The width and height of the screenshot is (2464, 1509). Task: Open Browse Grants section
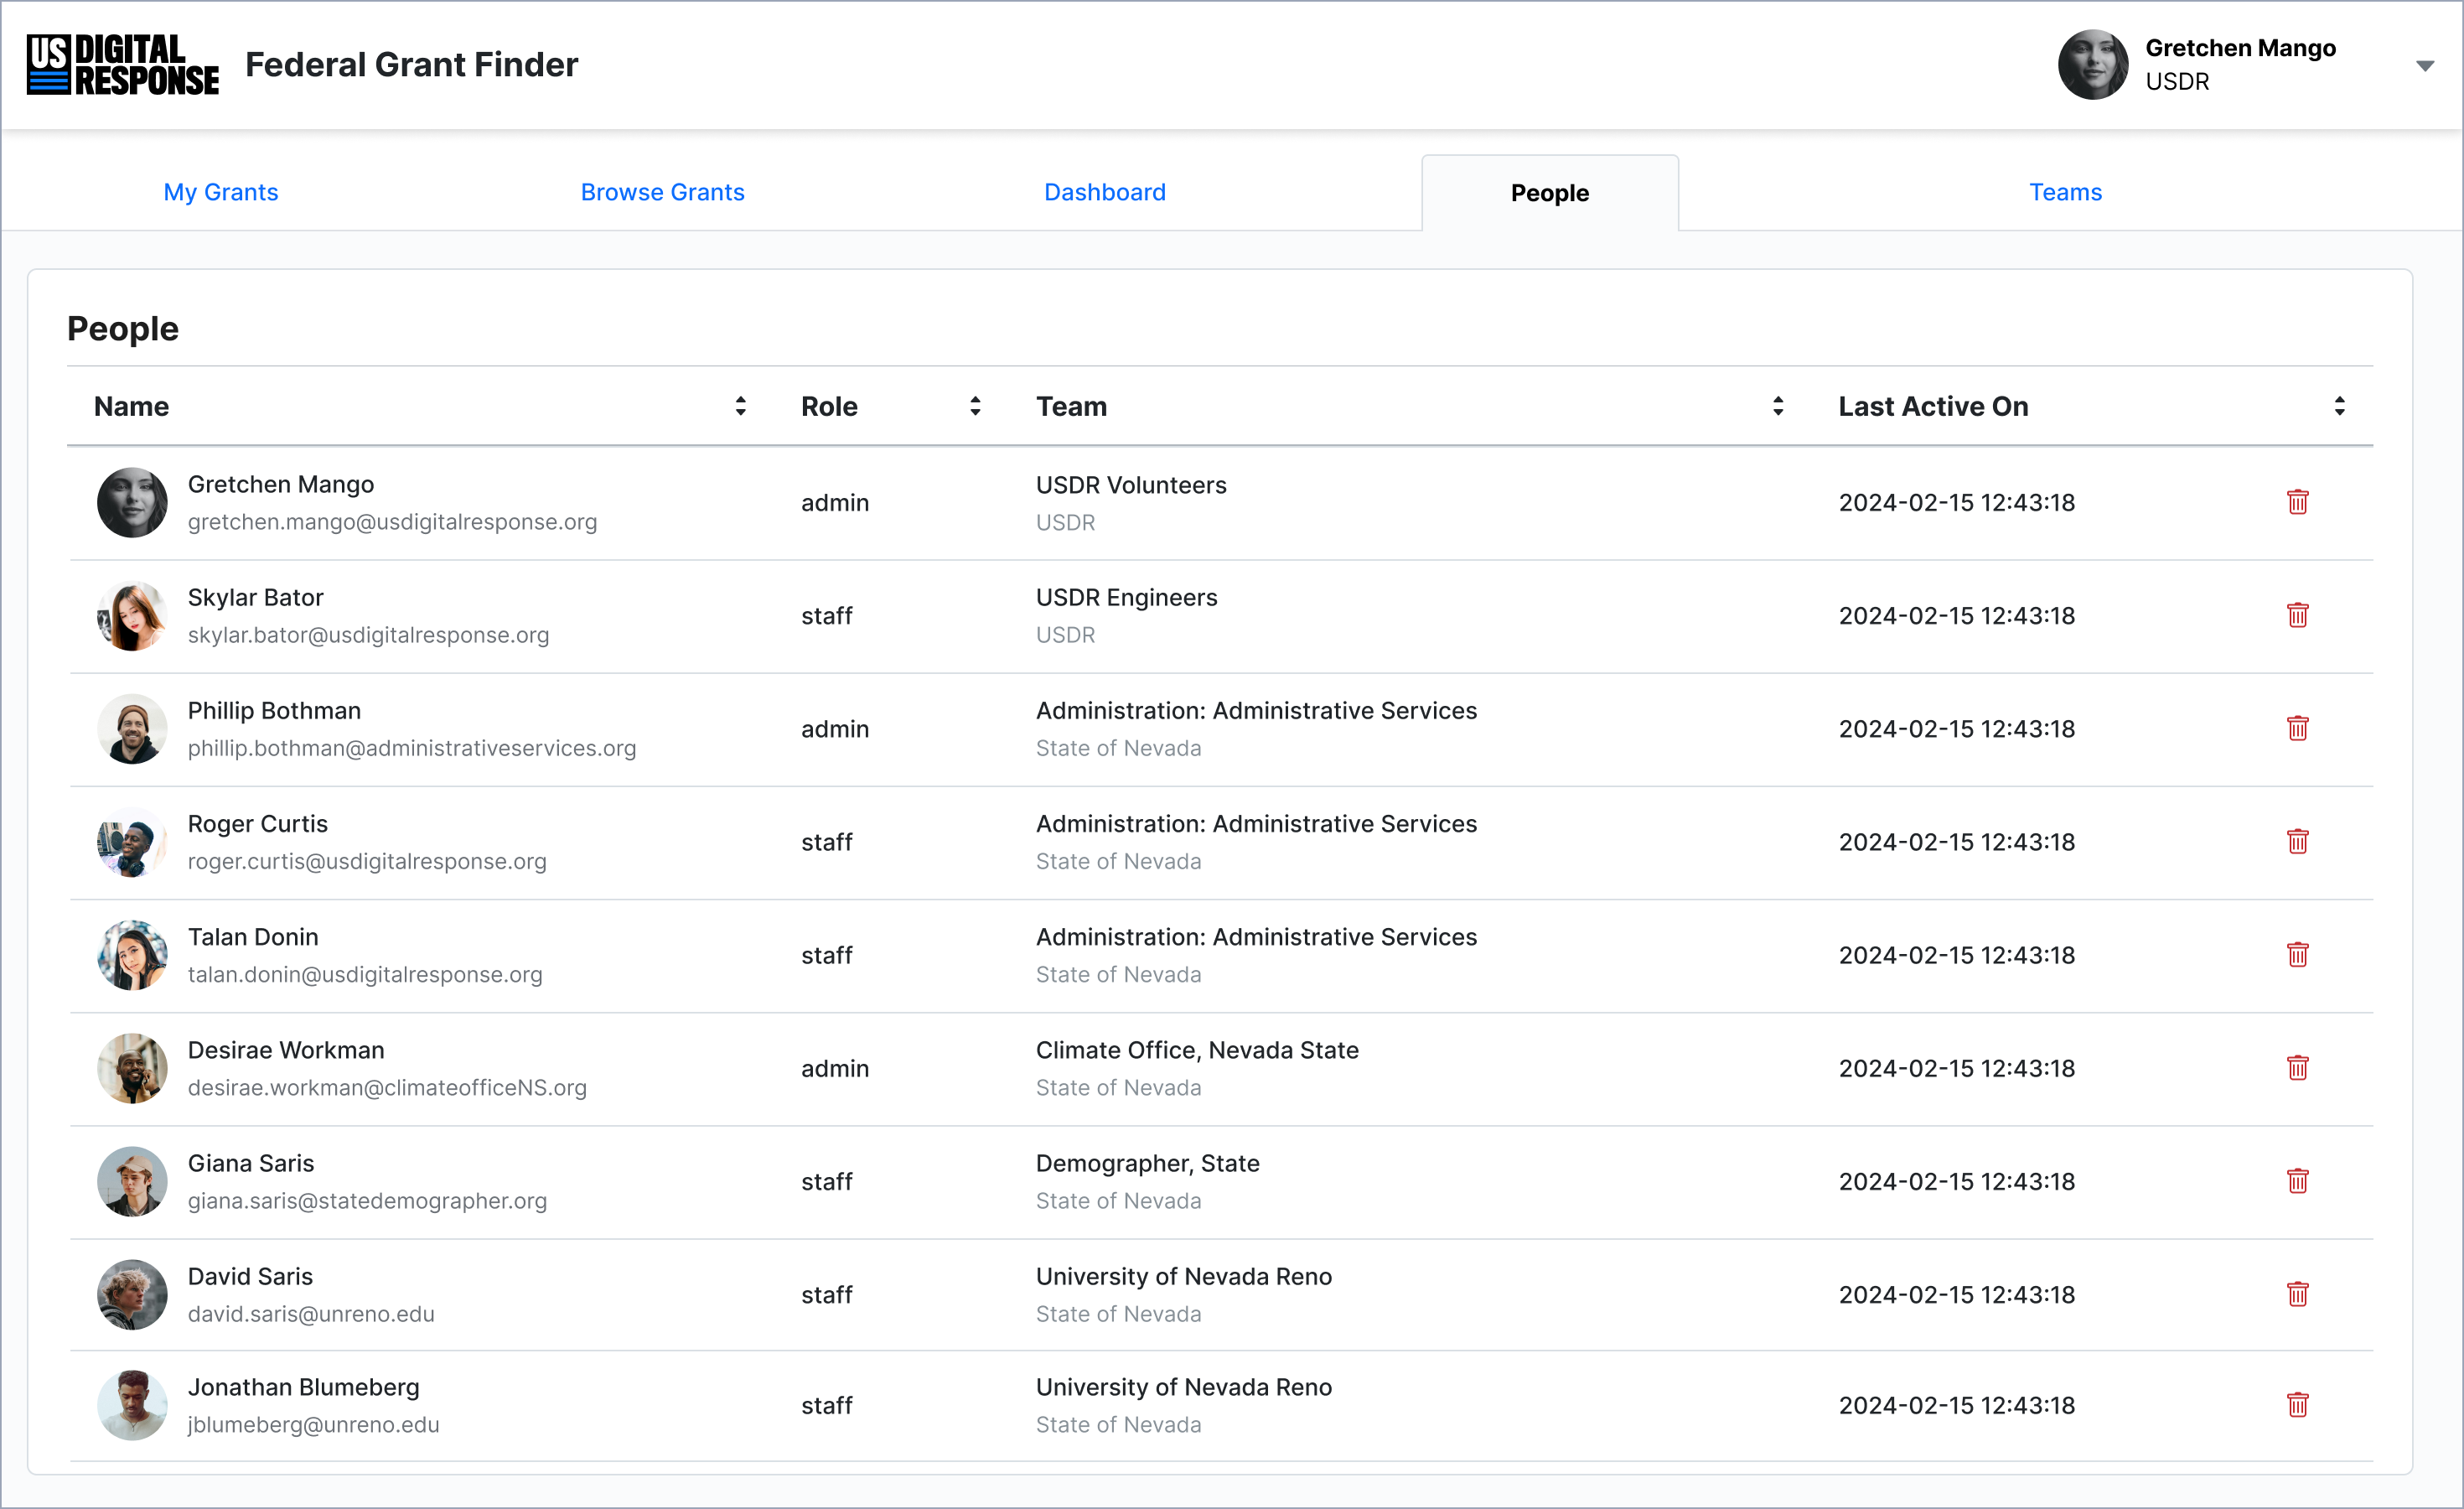pyautogui.click(x=662, y=190)
